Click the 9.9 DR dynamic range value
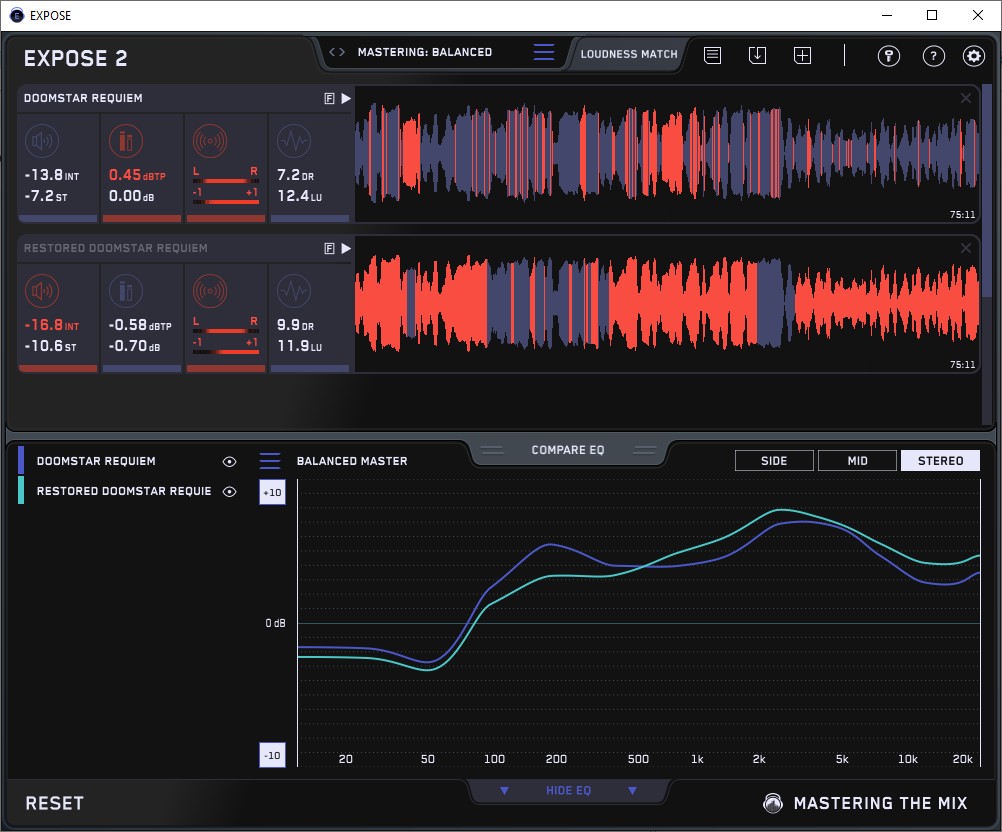This screenshot has height=832, width=1002. 295,325
